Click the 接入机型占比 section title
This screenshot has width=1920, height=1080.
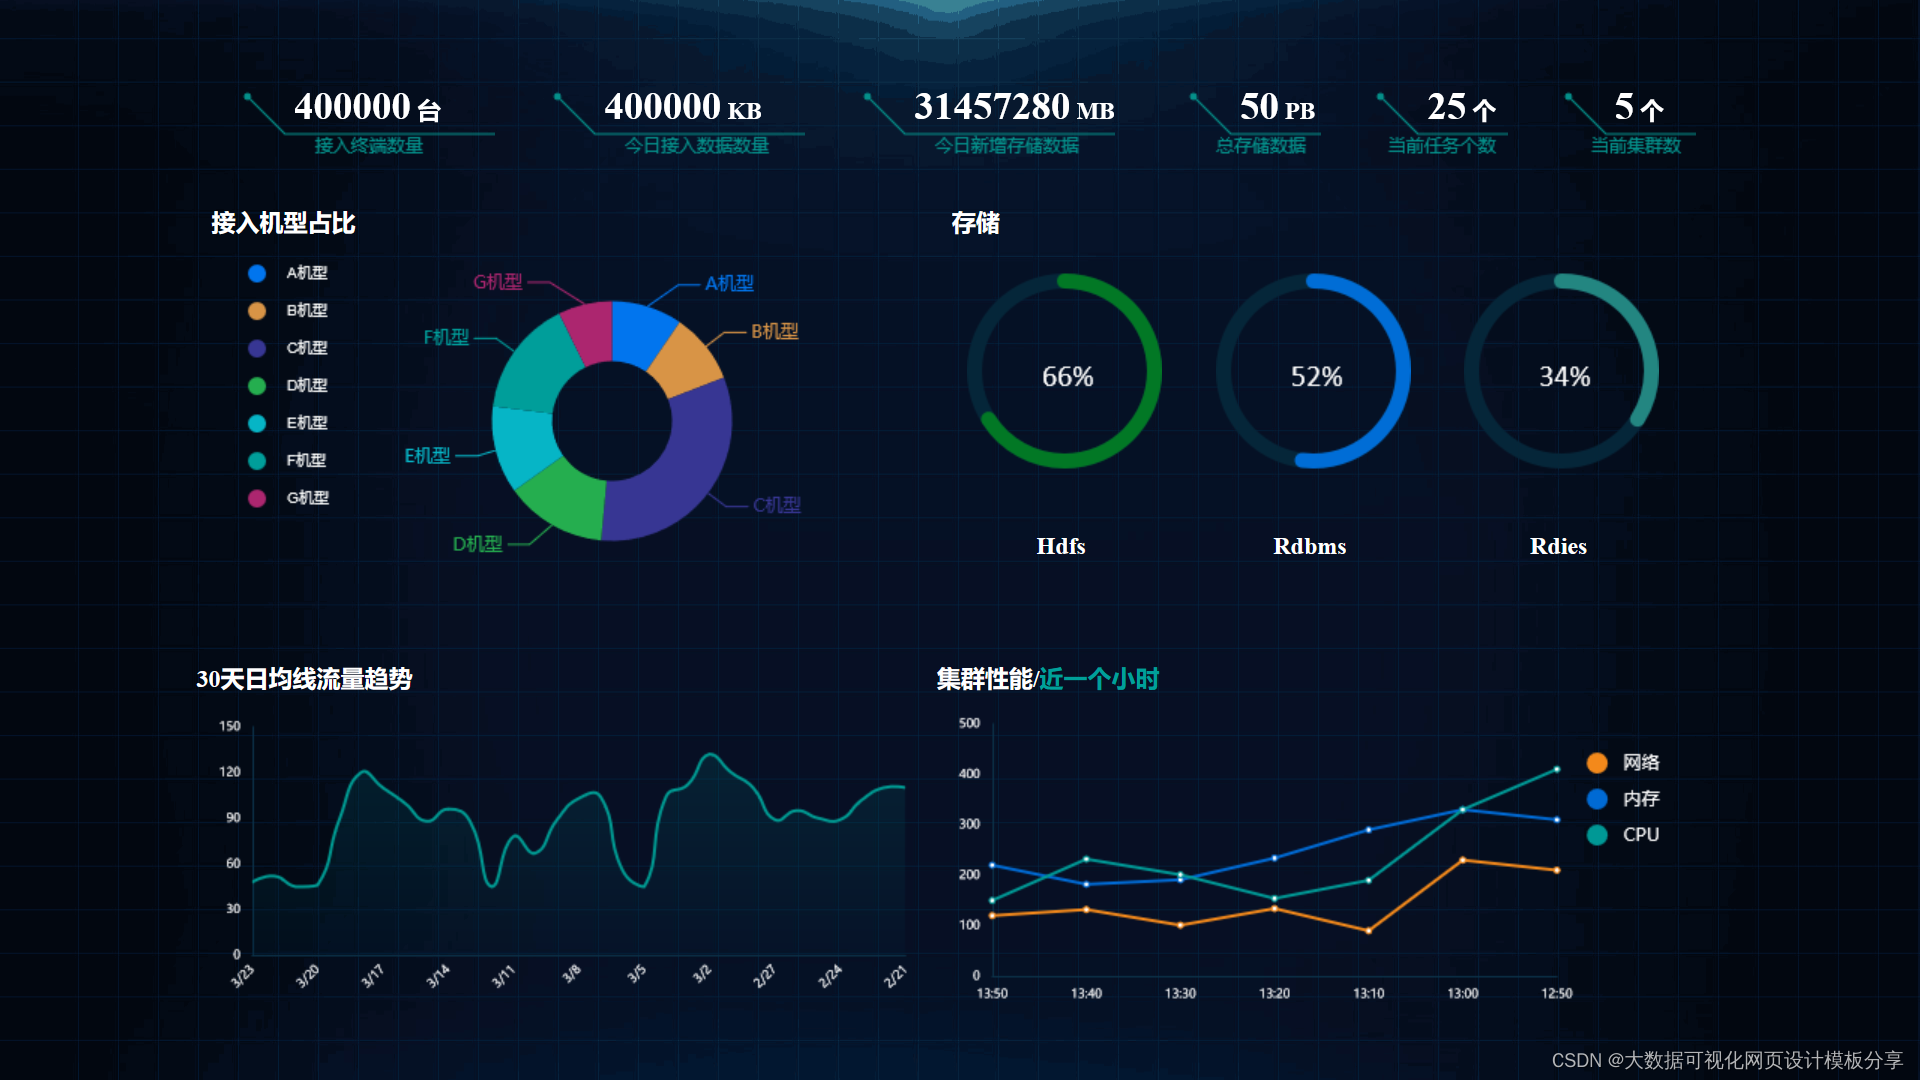283,223
